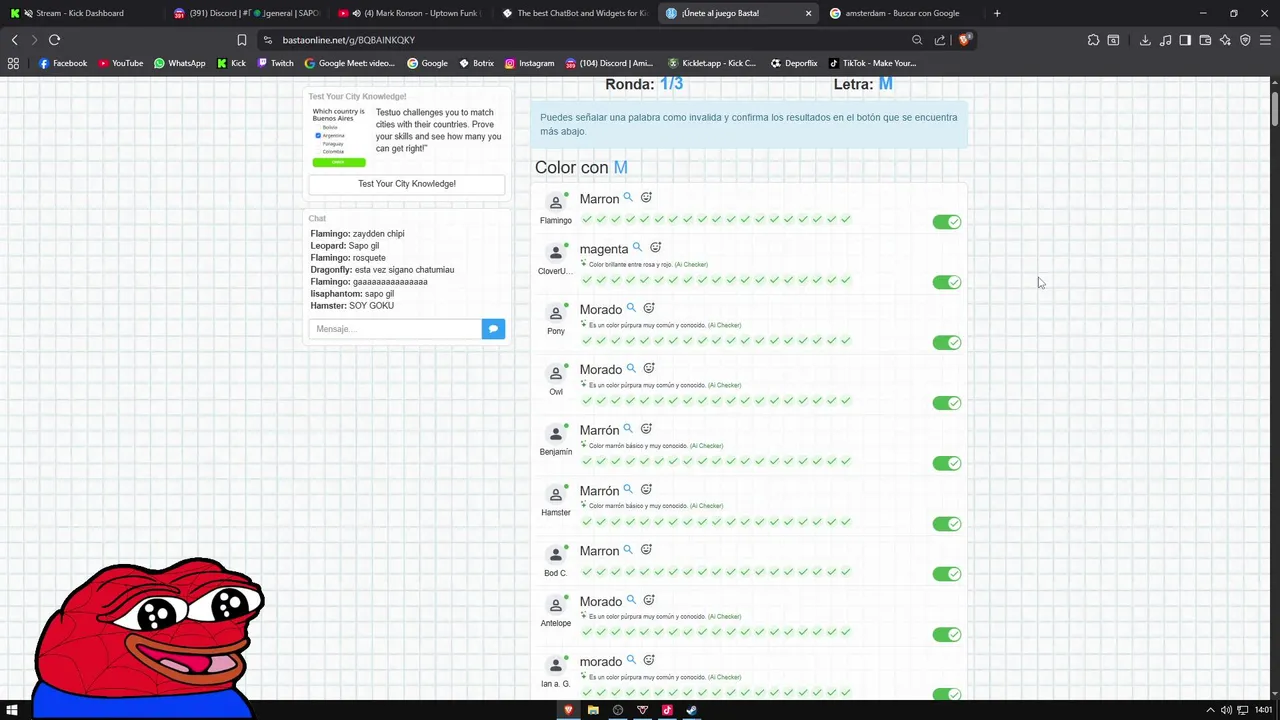Viewport: 1280px width, 720px height.
Task: Click the address bar URL bastaonline.net
Action: 349,40
